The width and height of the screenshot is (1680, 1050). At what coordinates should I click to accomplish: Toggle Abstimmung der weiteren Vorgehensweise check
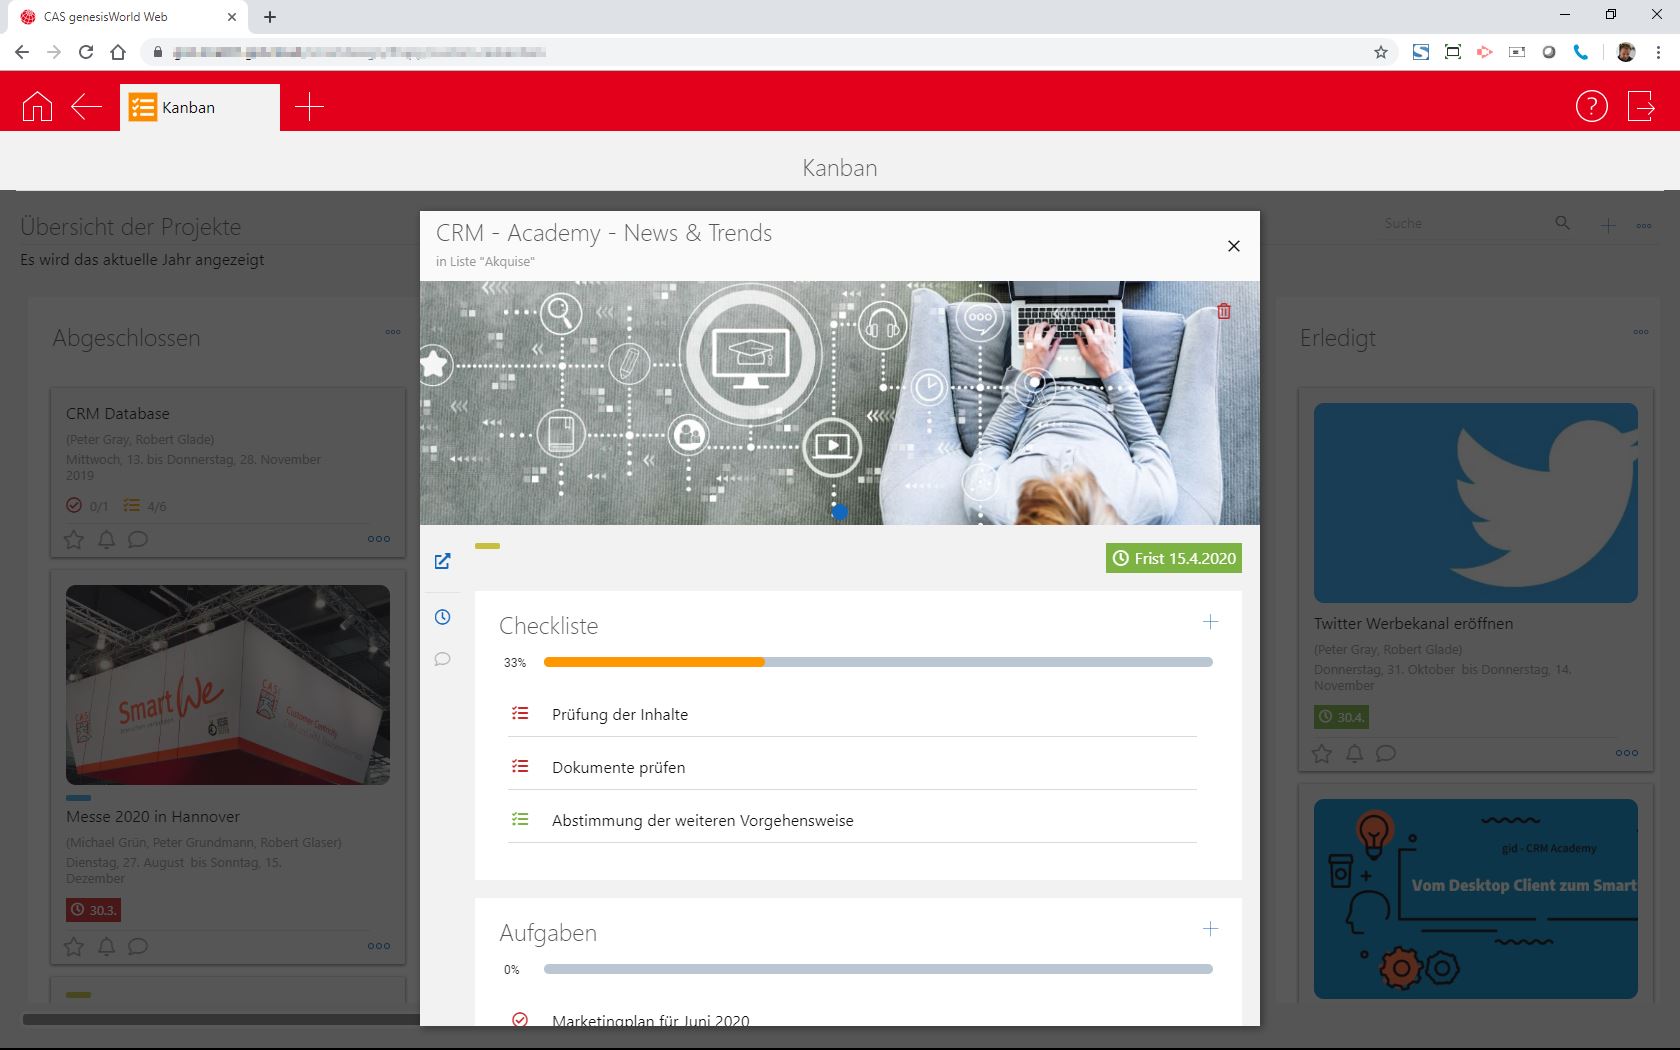coord(520,820)
